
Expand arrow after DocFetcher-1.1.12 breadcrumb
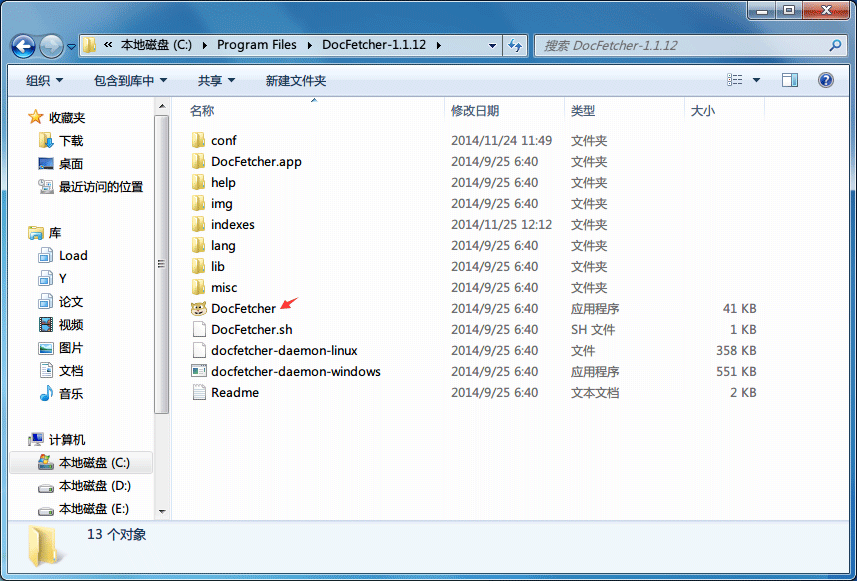[x=438, y=45]
